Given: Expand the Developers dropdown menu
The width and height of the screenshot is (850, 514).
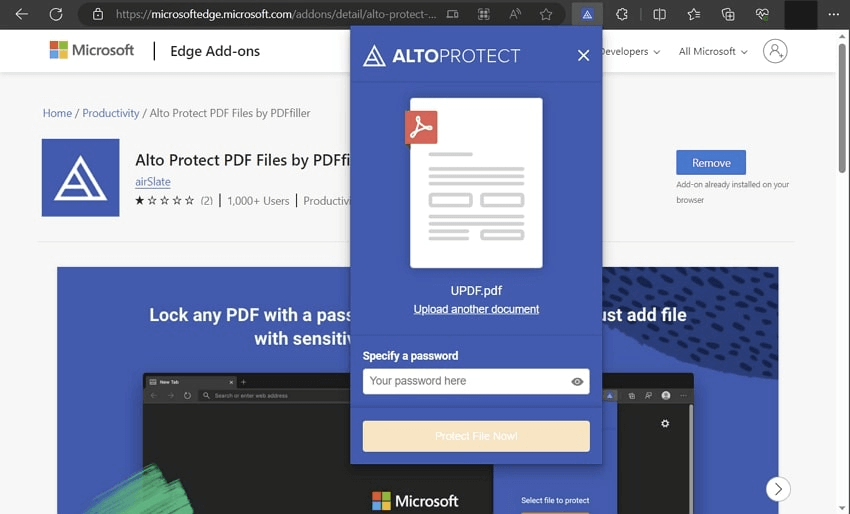Looking at the screenshot, I should pyautogui.click(x=630, y=52).
